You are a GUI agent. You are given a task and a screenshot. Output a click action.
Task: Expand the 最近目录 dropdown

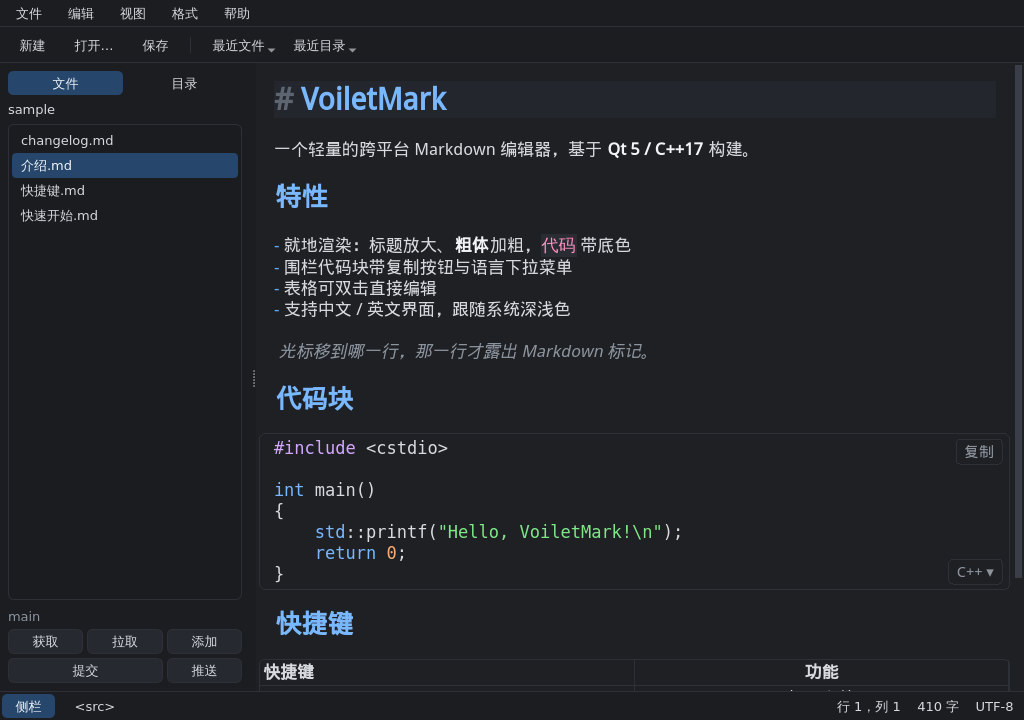click(x=325, y=46)
